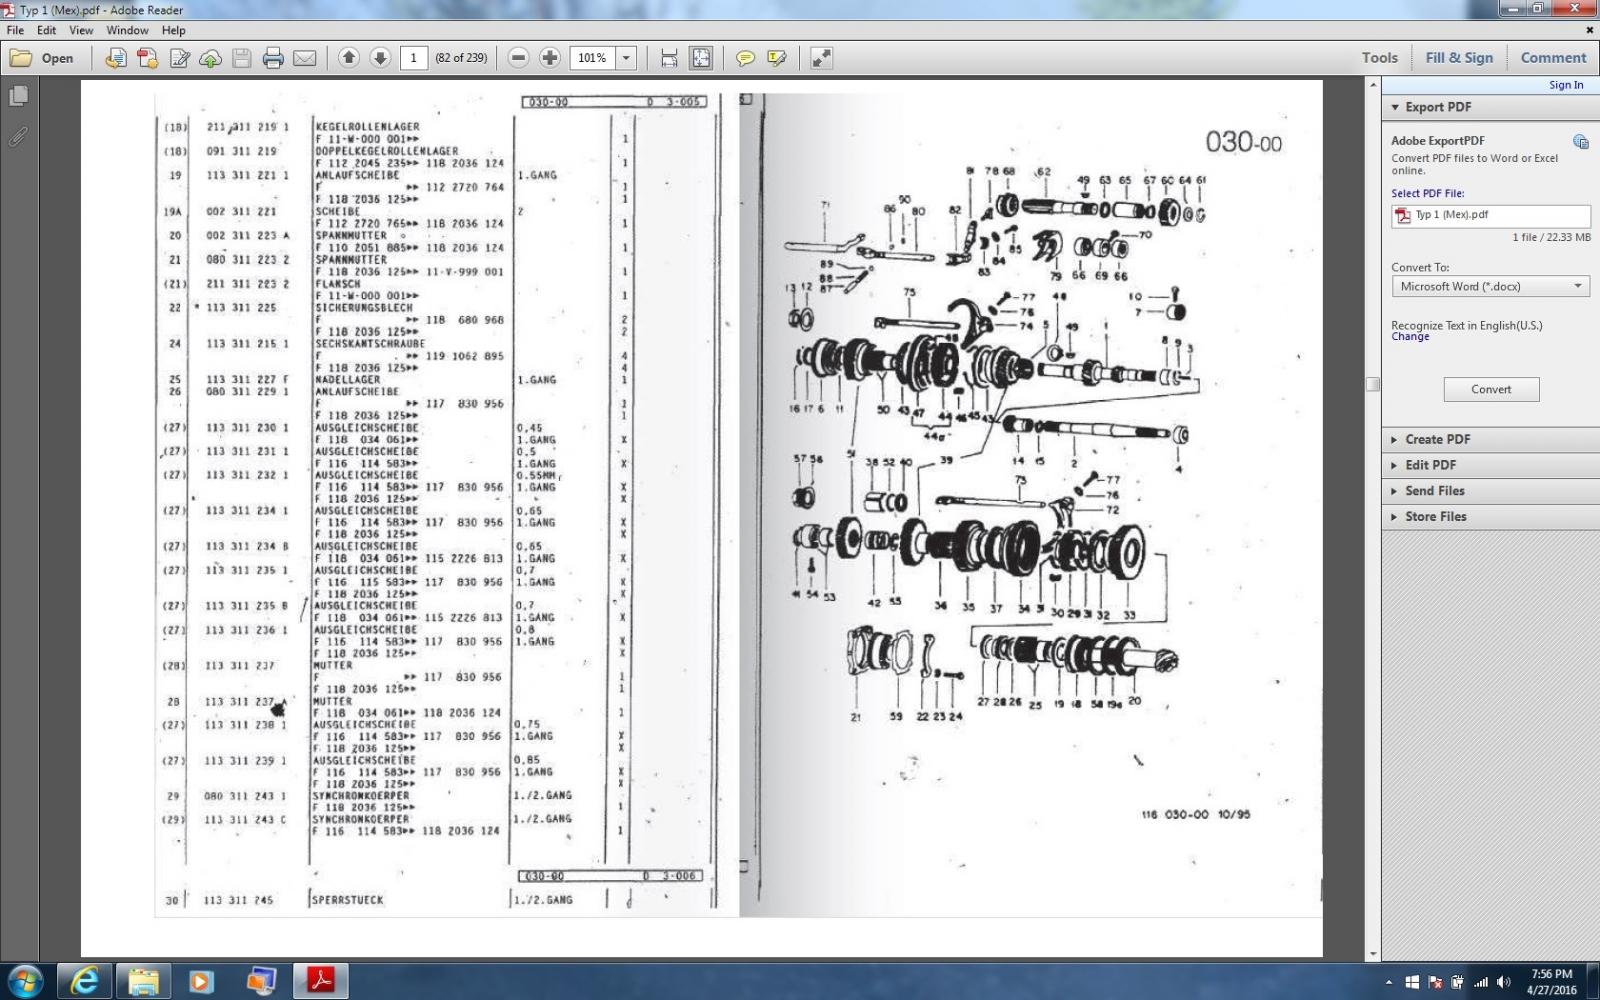Viewport: 1600px width, 1000px height.
Task: Open Windows Media Player from taskbar
Action: (201, 982)
